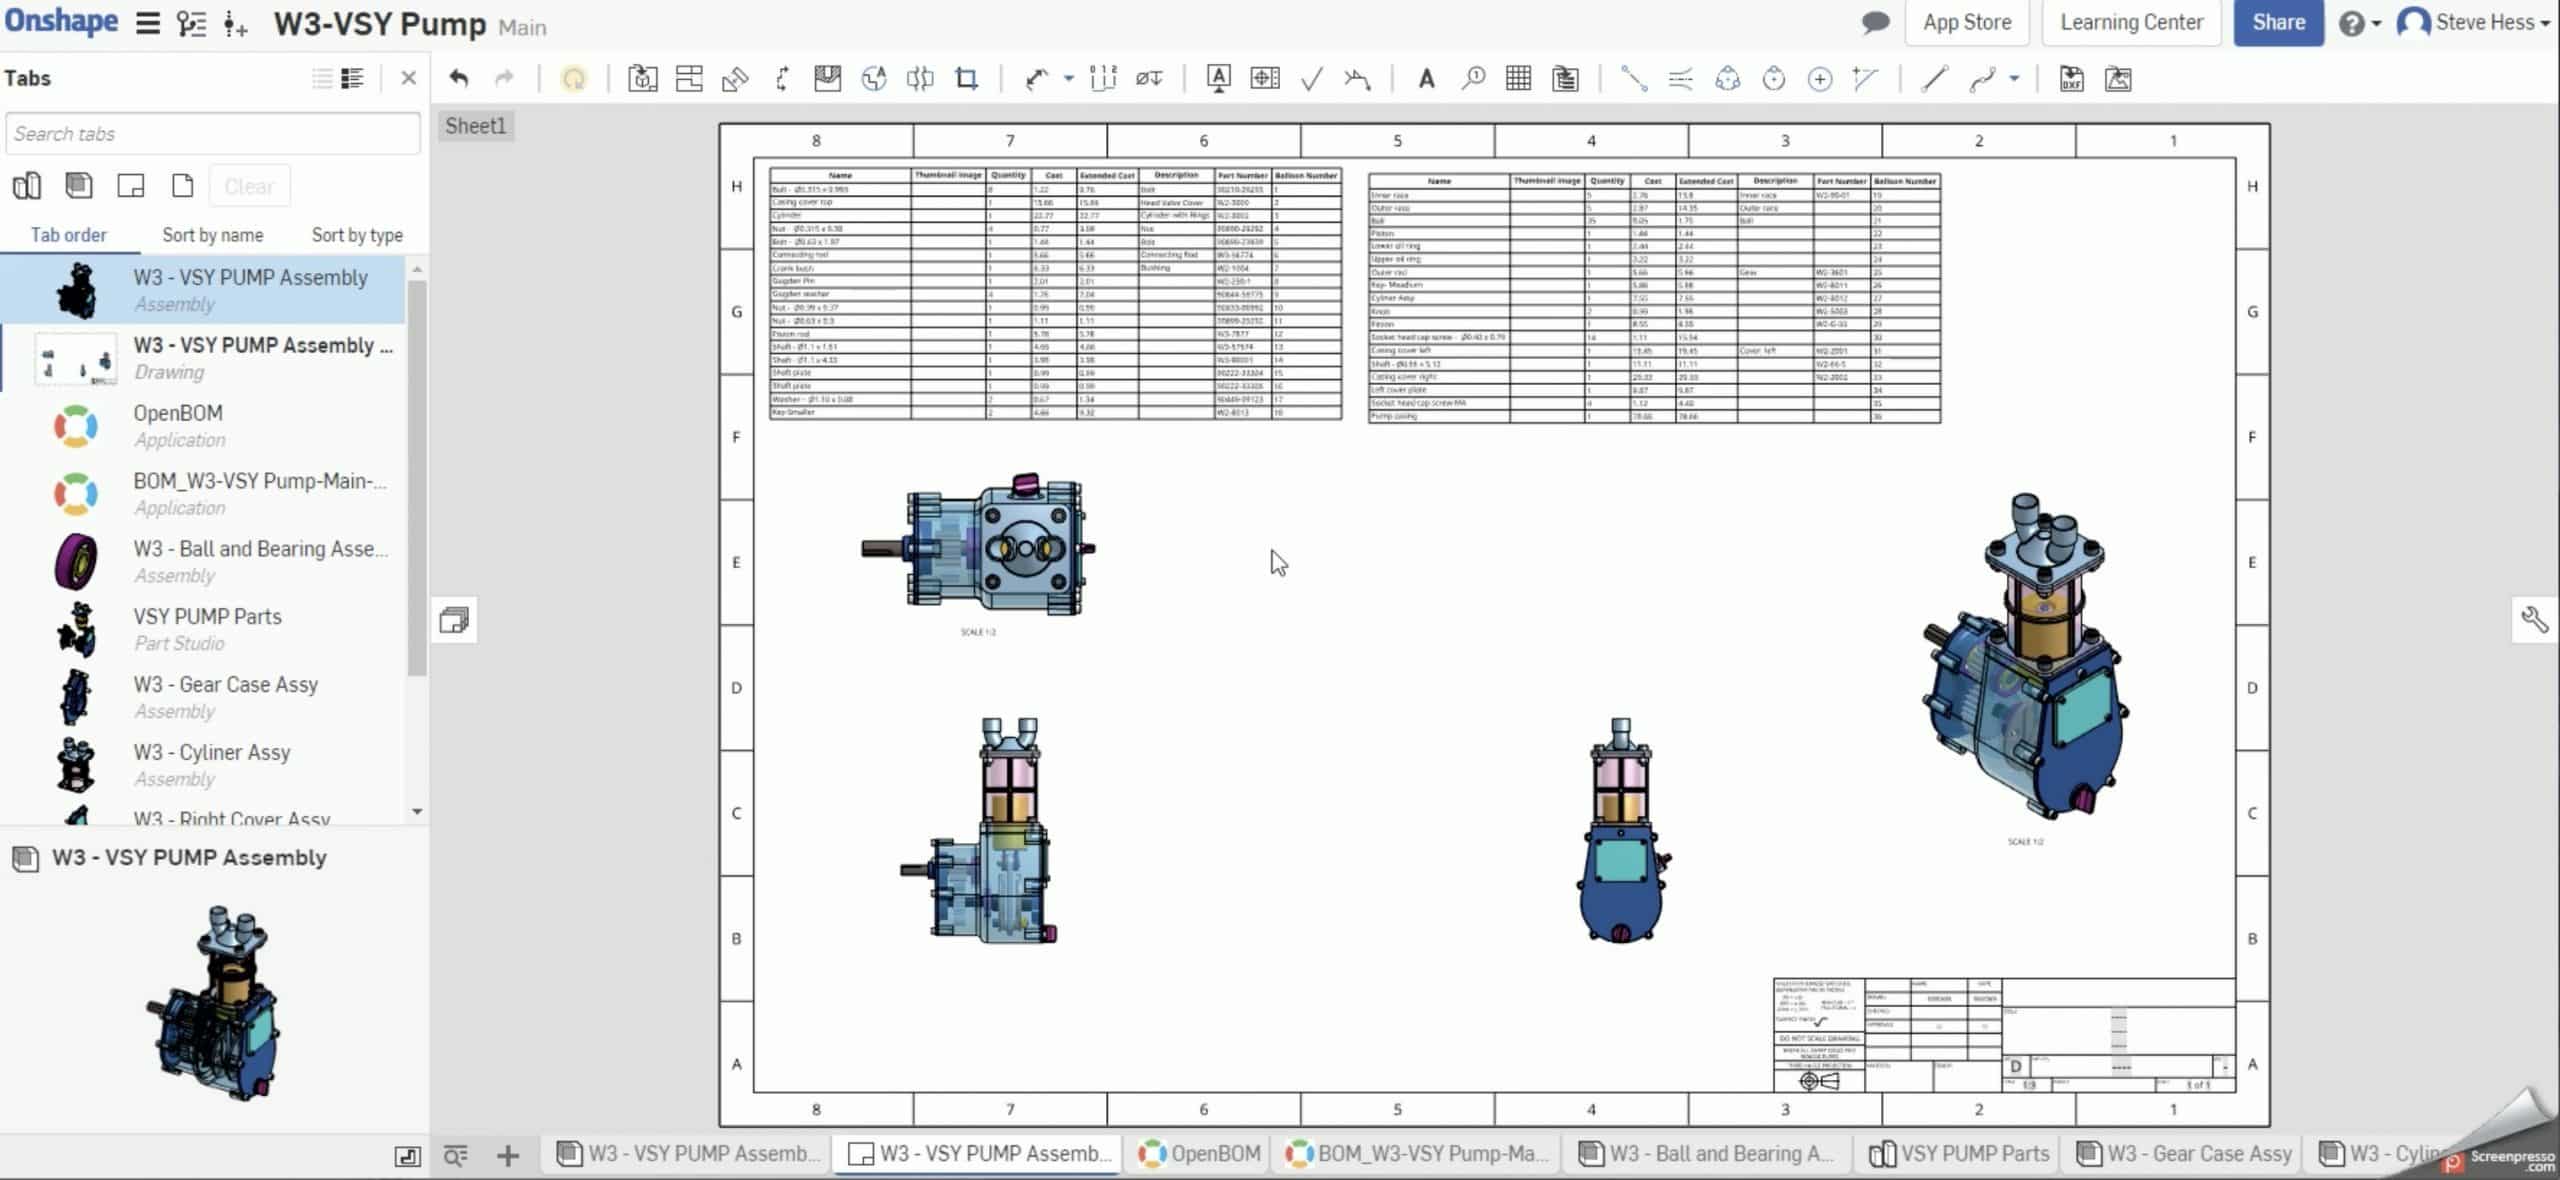Click the Share button top right
This screenshot has width=2560, height=1180.
[x=2279, y=21]
